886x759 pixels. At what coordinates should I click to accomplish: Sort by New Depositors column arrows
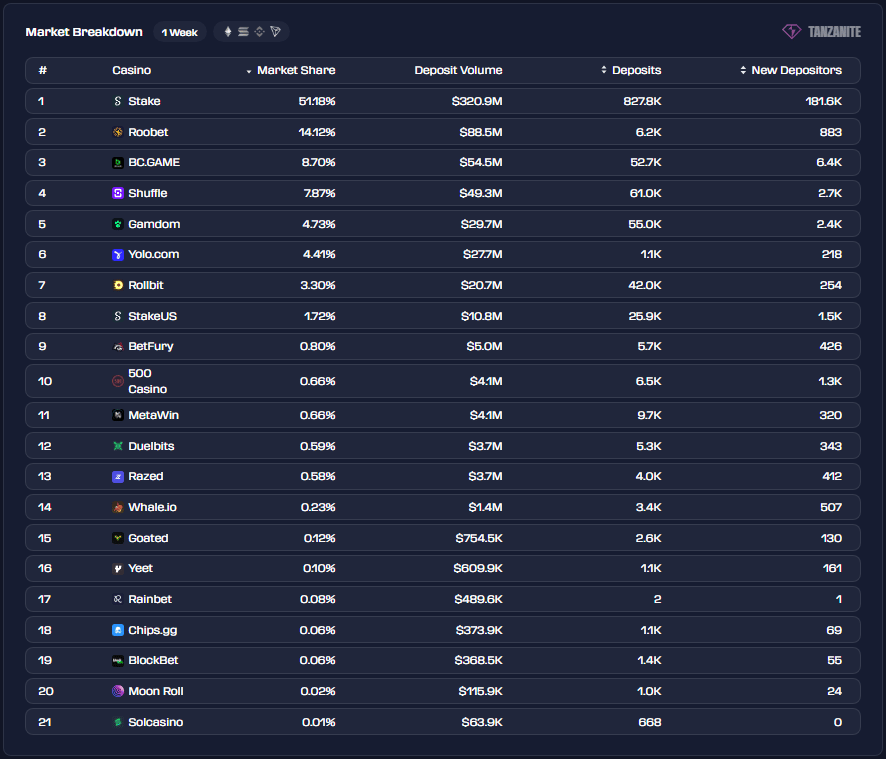pyautogui.click(x=743, y=70)
